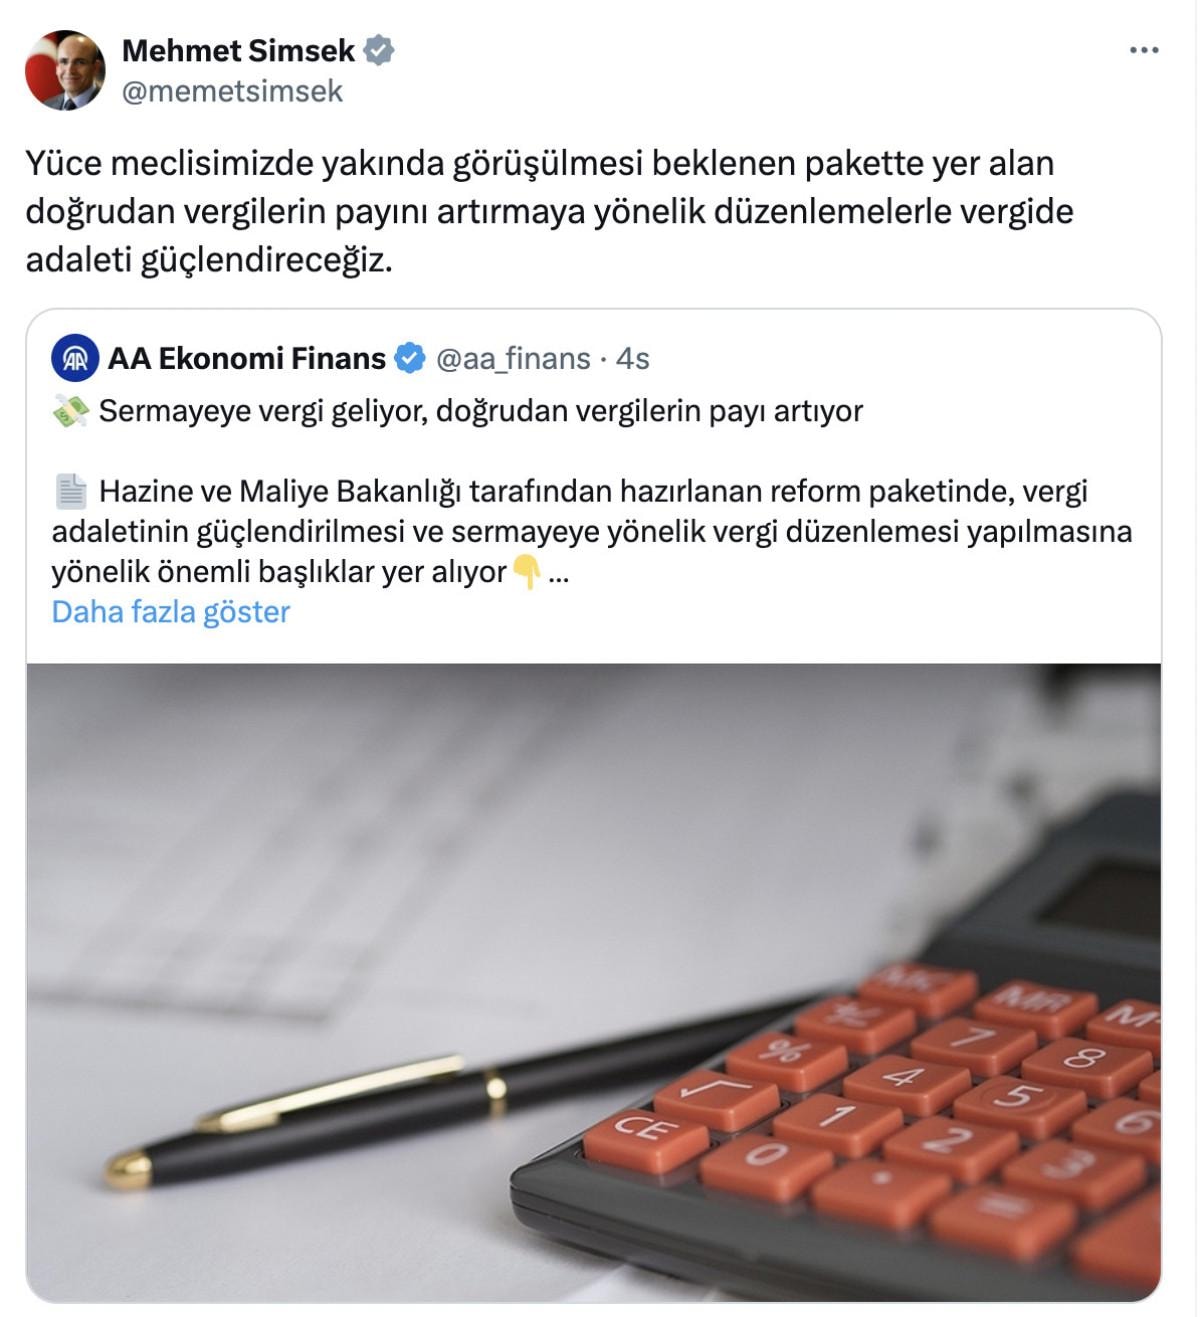The width and height of the screenshot is (1200, 1317).
Task: Open the three-dot more options menu
Action: pyautogui.click(x=1144, y=50)
